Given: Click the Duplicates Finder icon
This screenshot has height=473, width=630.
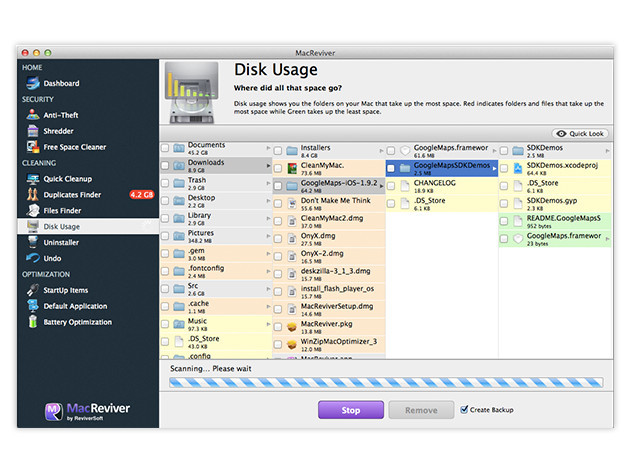Looking at the screenshot, I should (33, 195).
